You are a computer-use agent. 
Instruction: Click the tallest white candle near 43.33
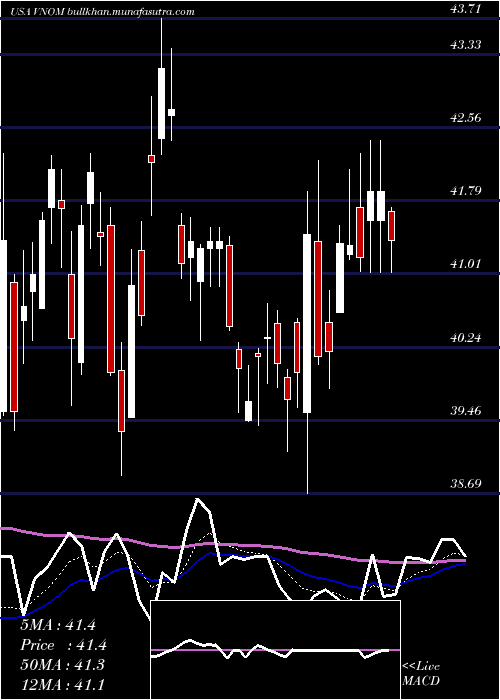tap(161, 103)
